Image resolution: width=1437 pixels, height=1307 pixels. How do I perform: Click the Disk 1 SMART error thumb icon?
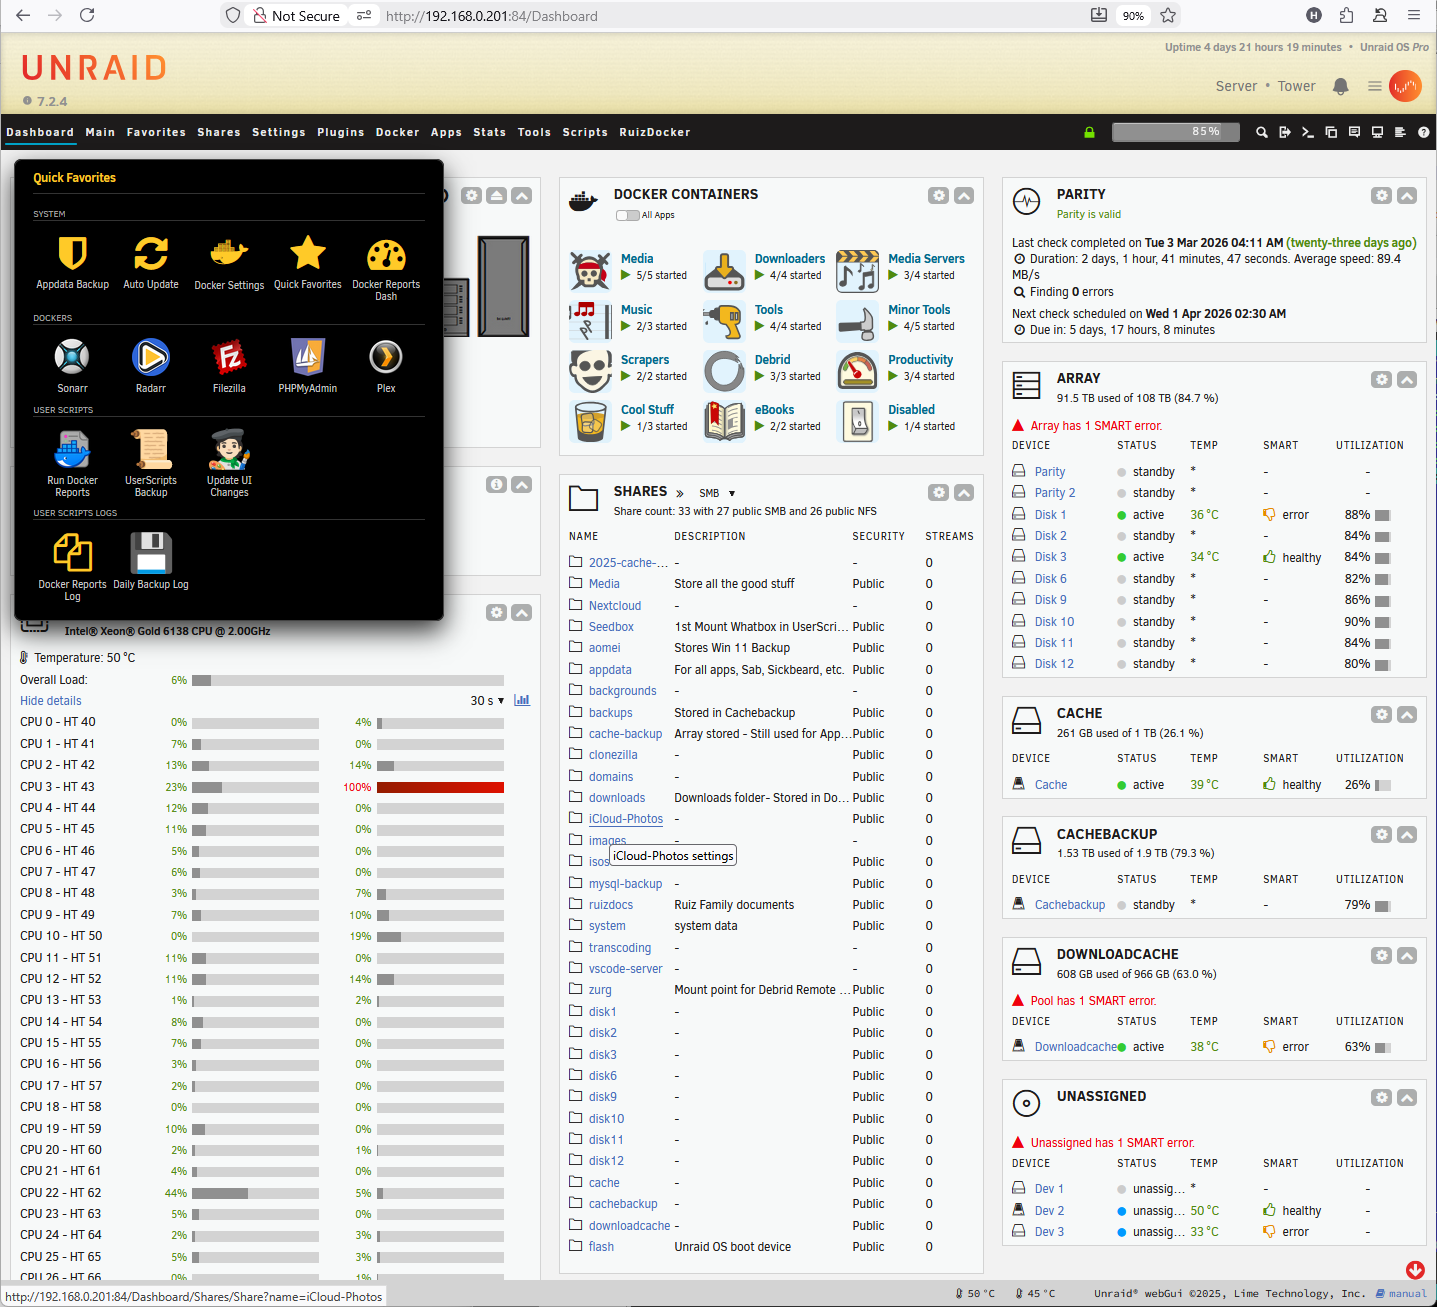pyautogui.click(x=1269, y=515)
